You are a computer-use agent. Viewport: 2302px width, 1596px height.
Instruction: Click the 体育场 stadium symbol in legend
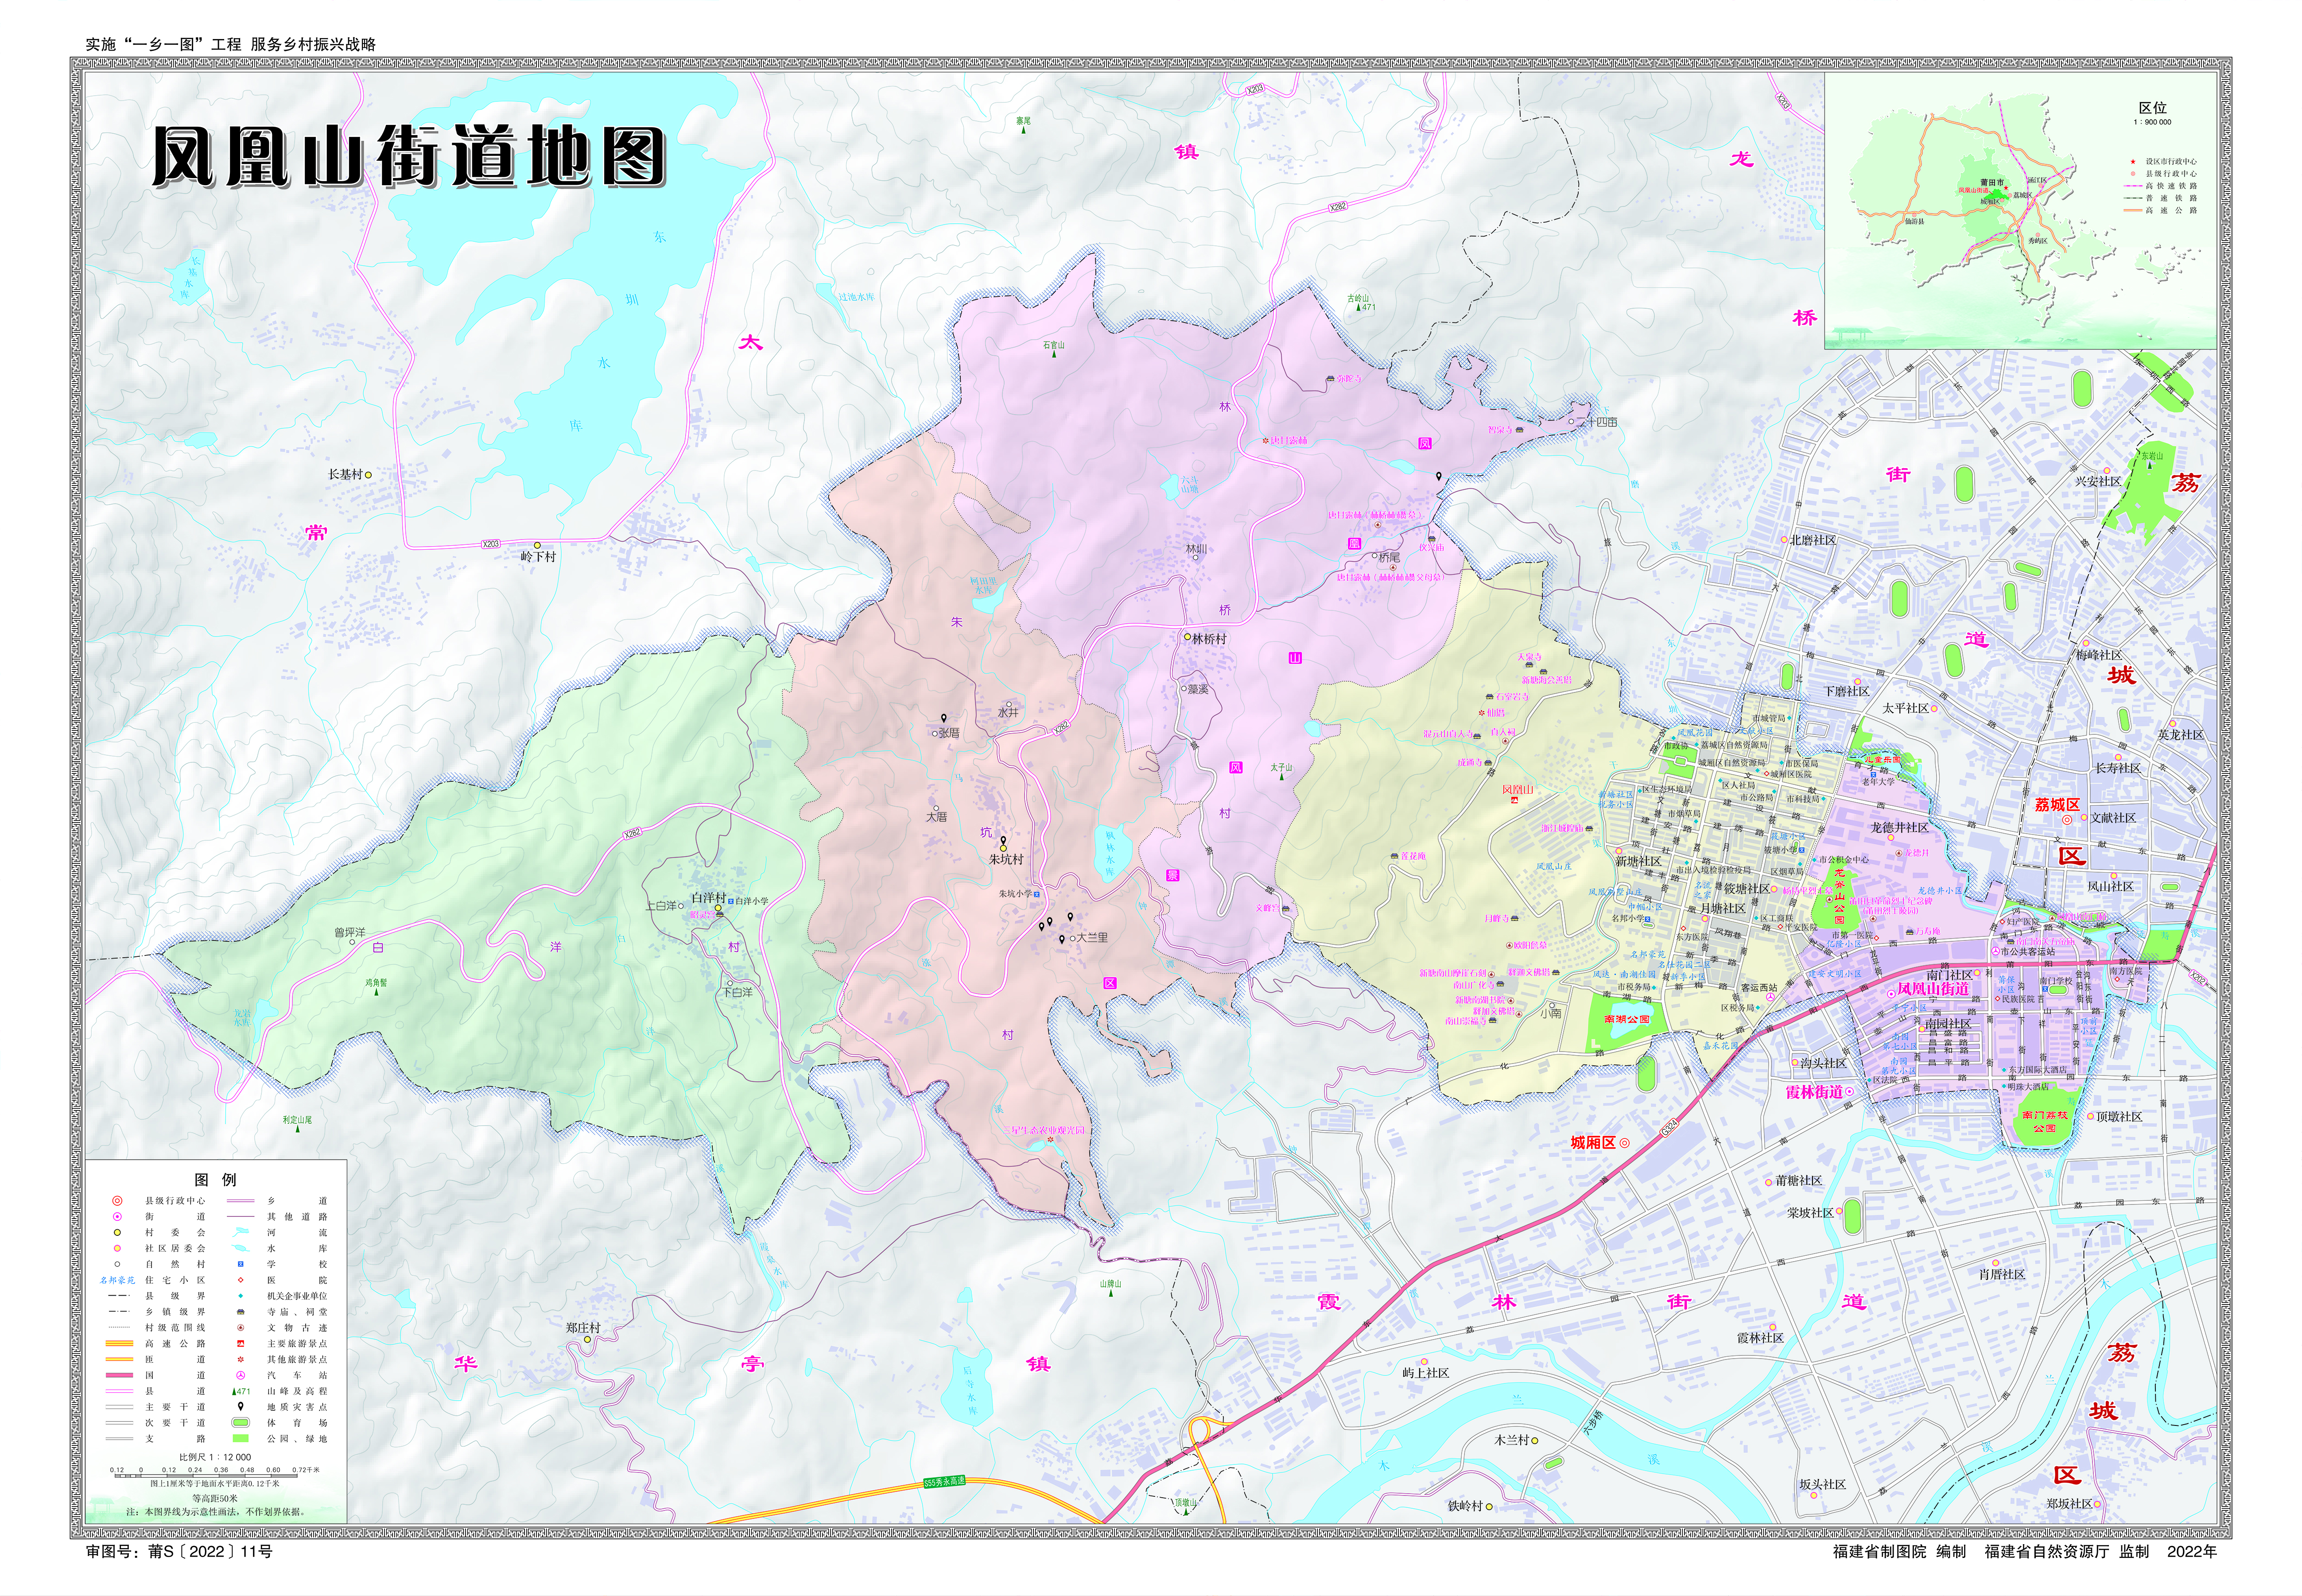(x=241, y=1422)
